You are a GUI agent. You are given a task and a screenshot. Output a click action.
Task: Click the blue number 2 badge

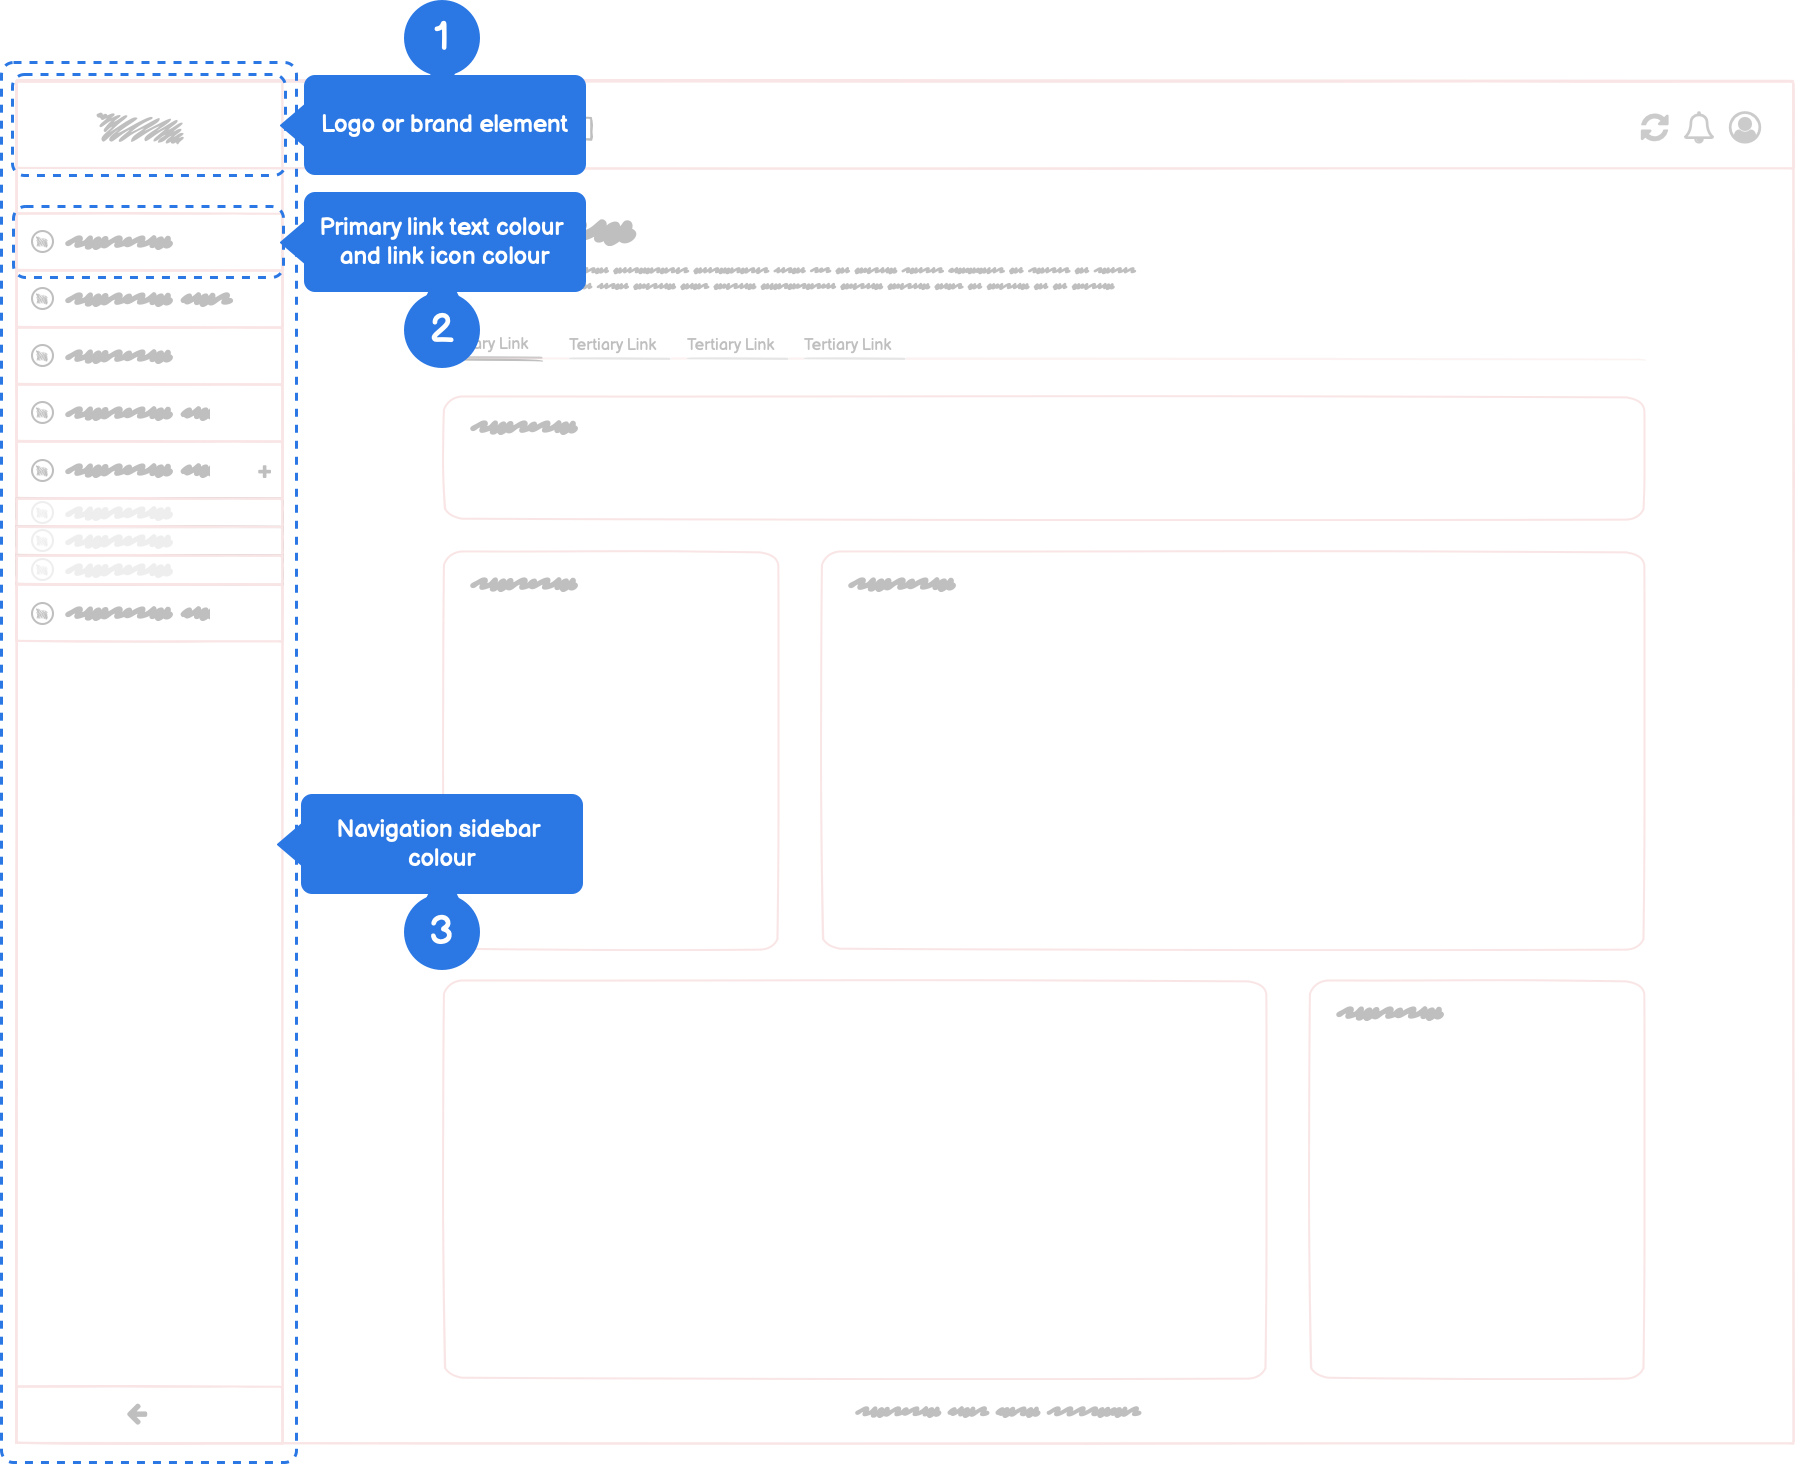pos(441,329)
